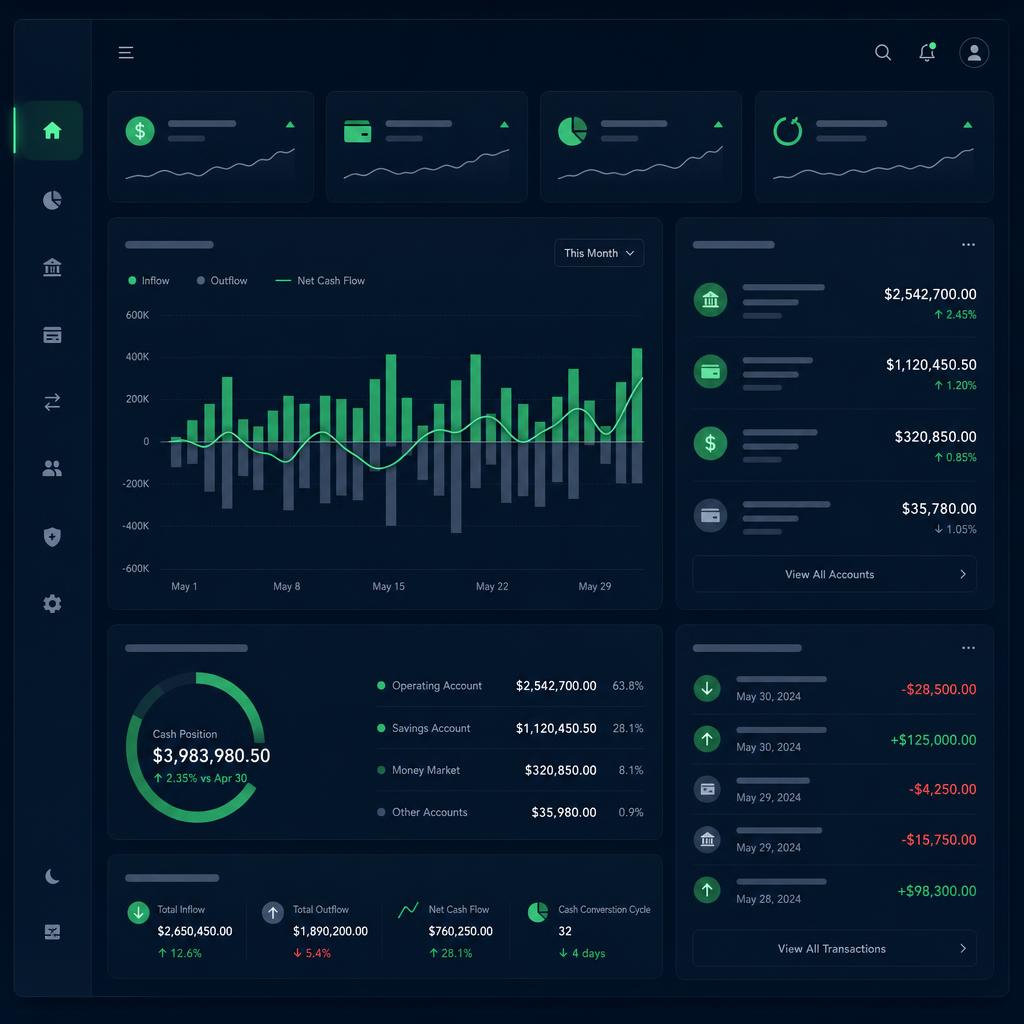This screenshot has height=1024, width=1024.
Task: Click the +$125,000.00 transaction amount
Action: pyautogui.click(x=933, y=740)
